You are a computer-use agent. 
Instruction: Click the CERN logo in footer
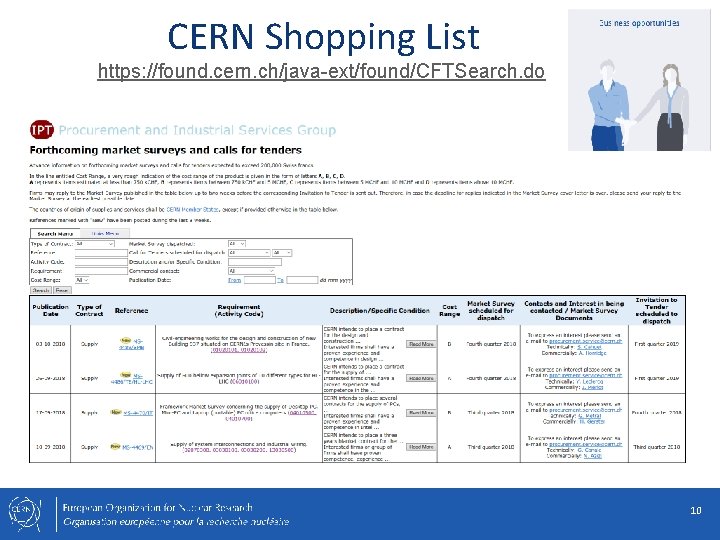(x=25, y=514)
